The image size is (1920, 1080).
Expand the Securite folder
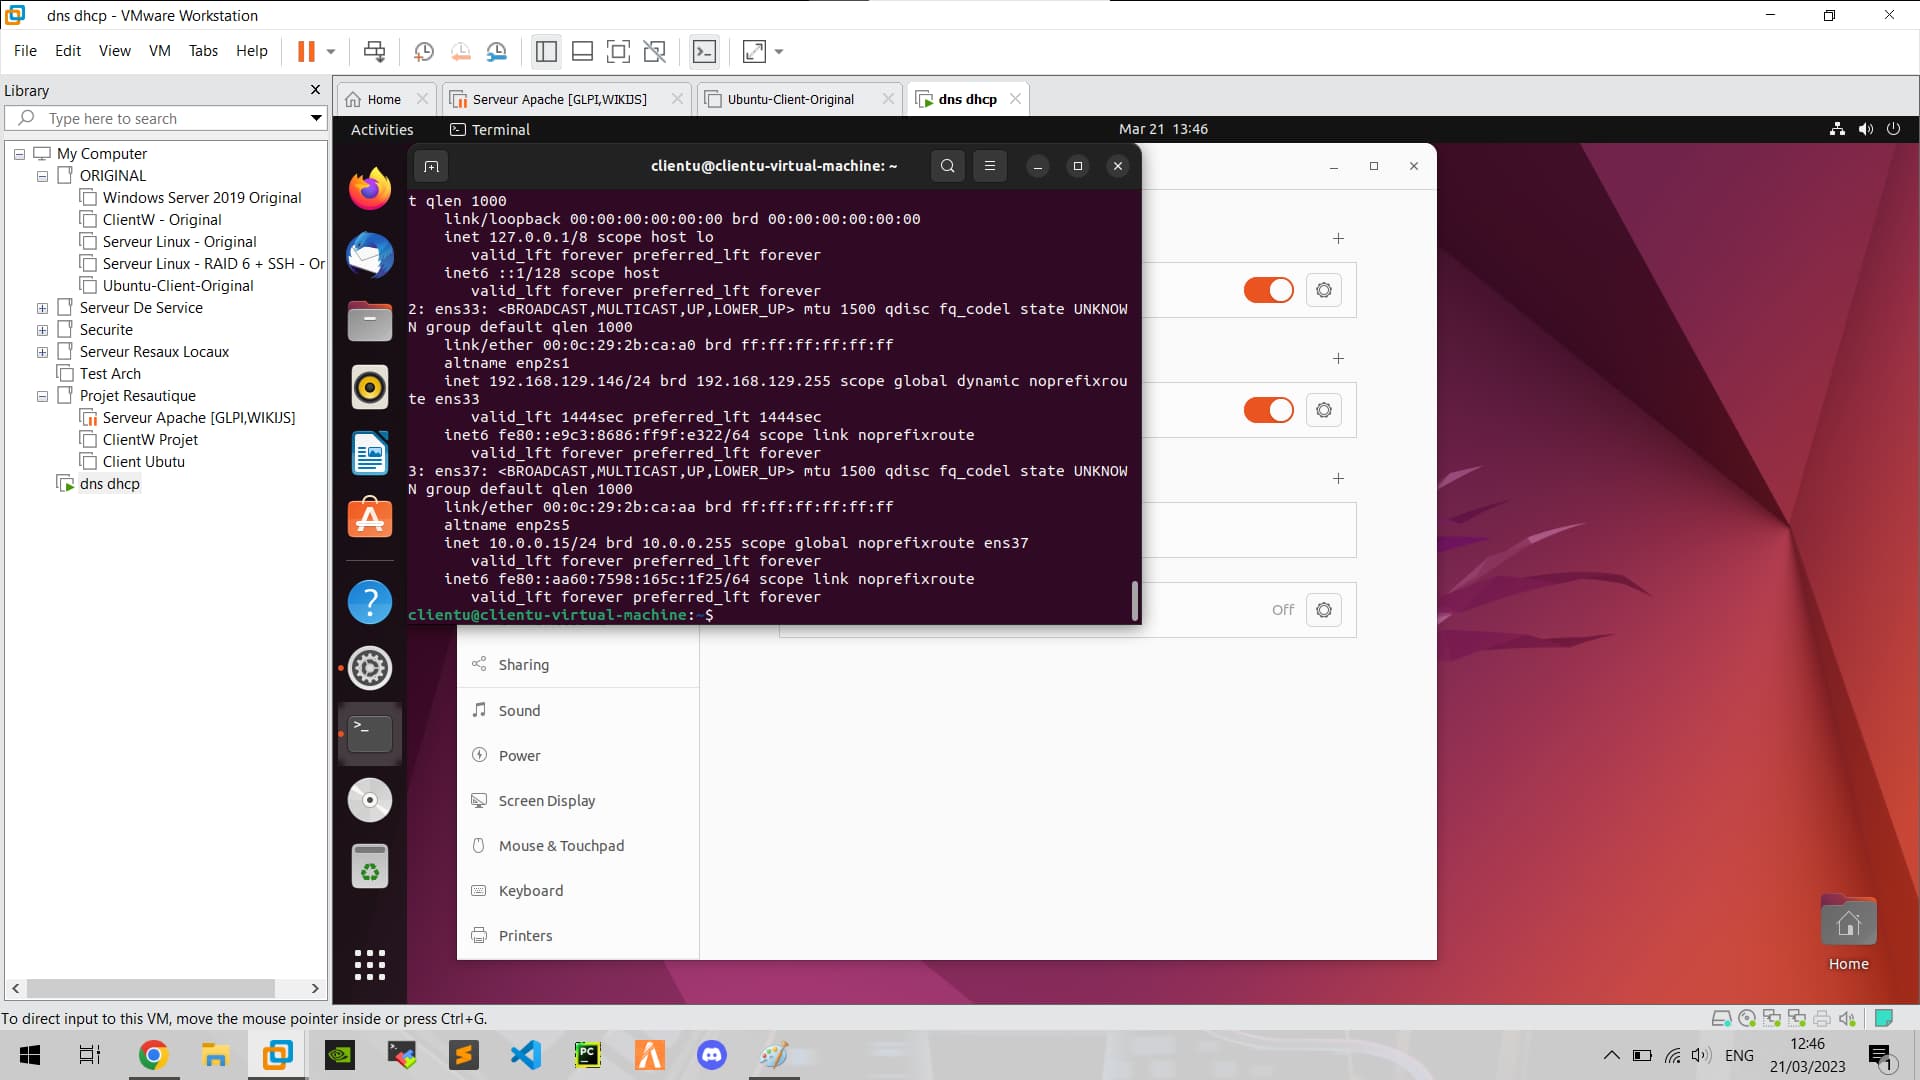coord(42,330)
